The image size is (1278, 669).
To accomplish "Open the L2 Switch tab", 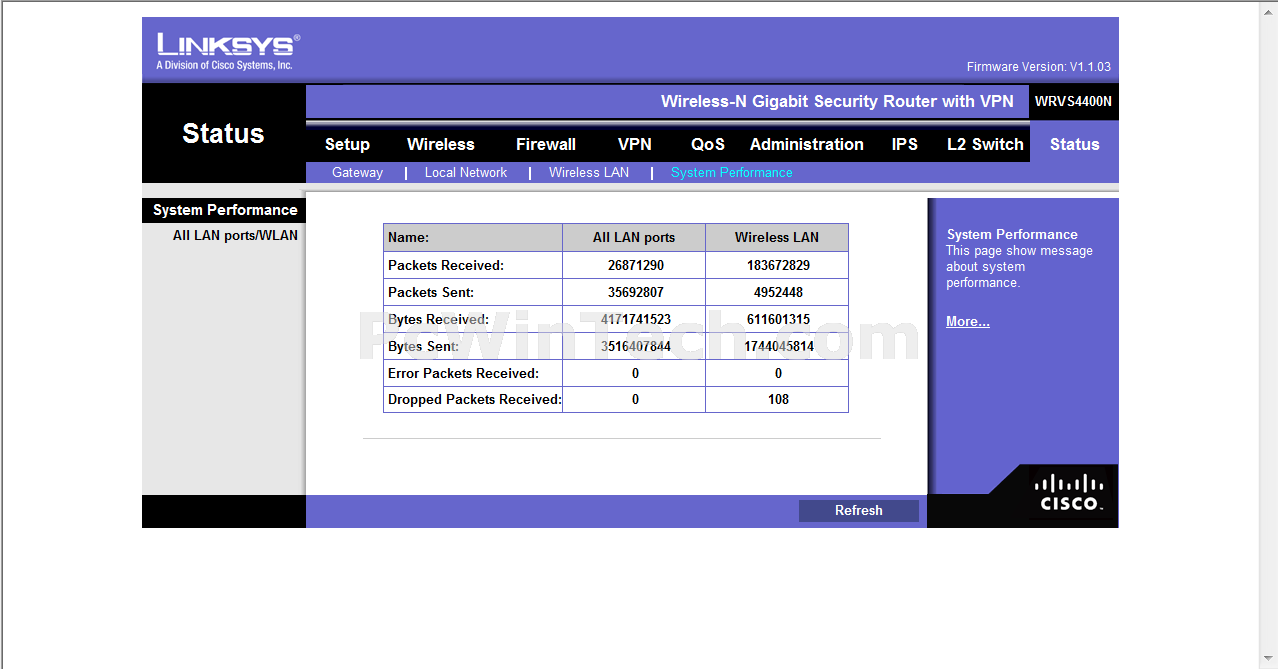I will tap(985, 144).
